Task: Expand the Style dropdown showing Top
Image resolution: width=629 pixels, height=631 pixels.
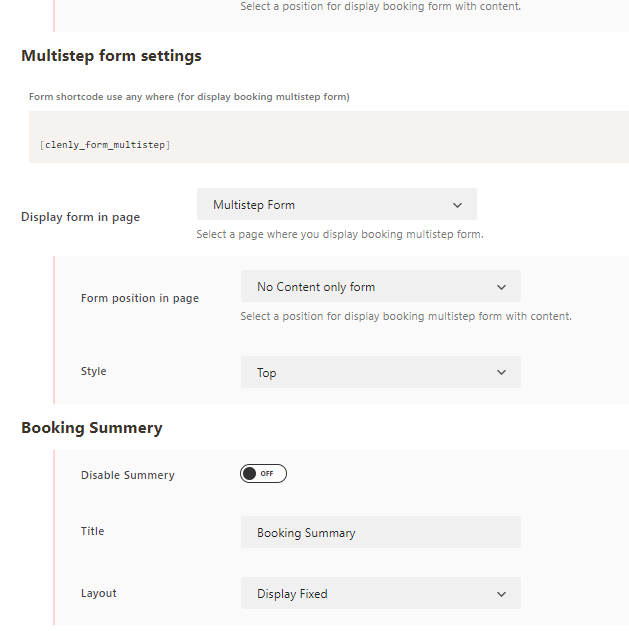Action: pyautogui.click(x=381, y=372)
